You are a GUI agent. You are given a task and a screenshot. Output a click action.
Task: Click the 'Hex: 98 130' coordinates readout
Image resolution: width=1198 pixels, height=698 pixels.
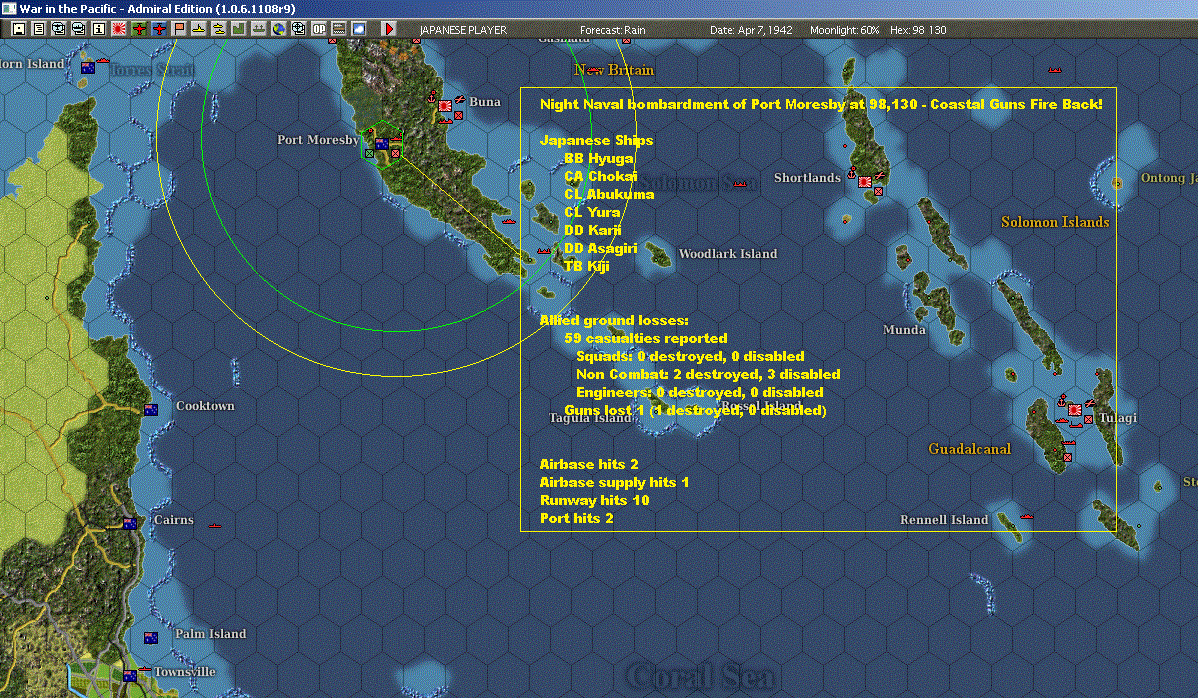coord(918,31)
